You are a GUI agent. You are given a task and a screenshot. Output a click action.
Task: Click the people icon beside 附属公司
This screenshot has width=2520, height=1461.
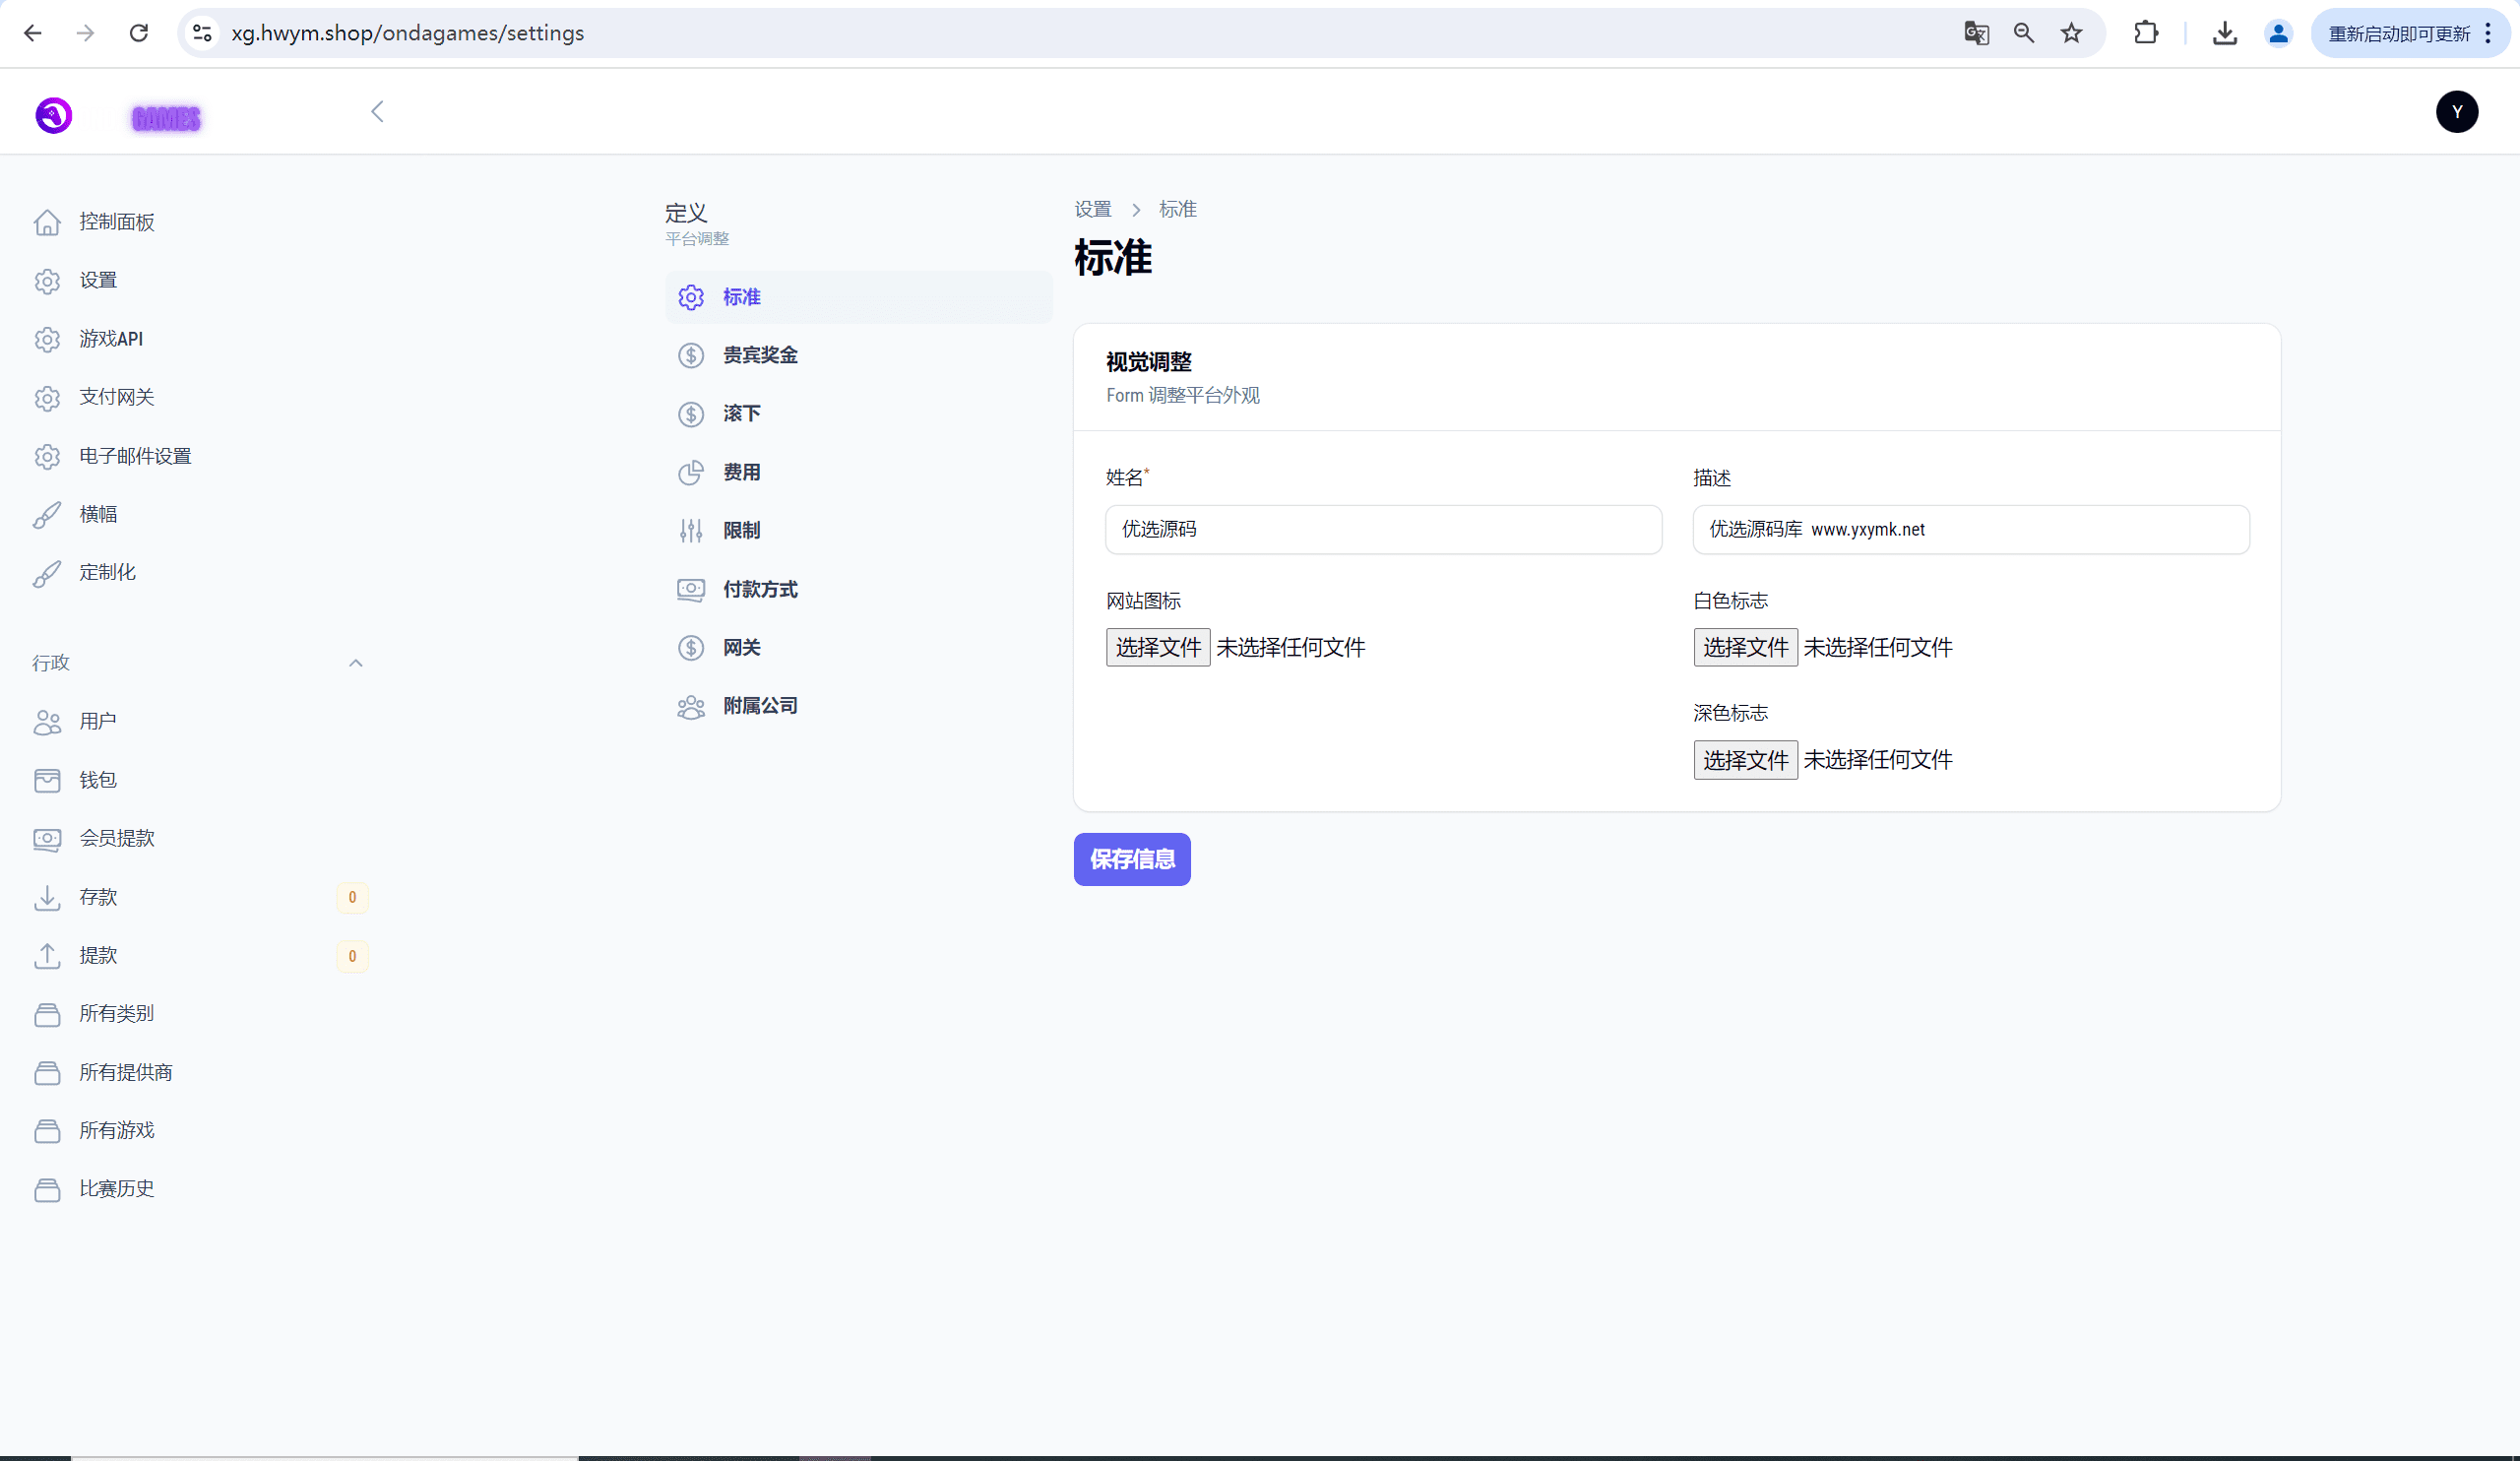(x=690, y=707)
